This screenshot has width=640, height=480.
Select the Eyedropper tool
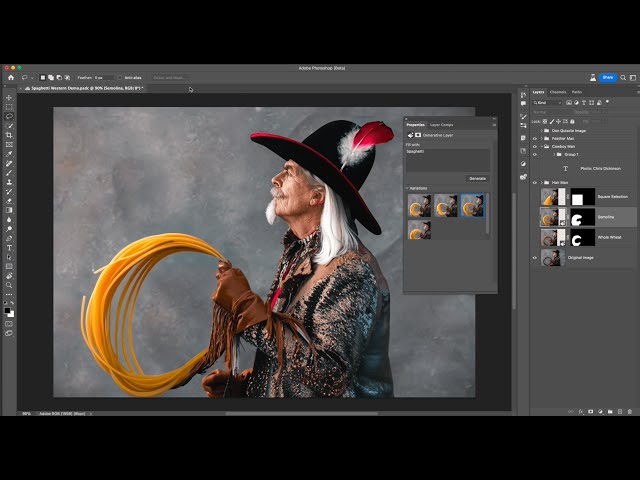[x=9, y=154]
